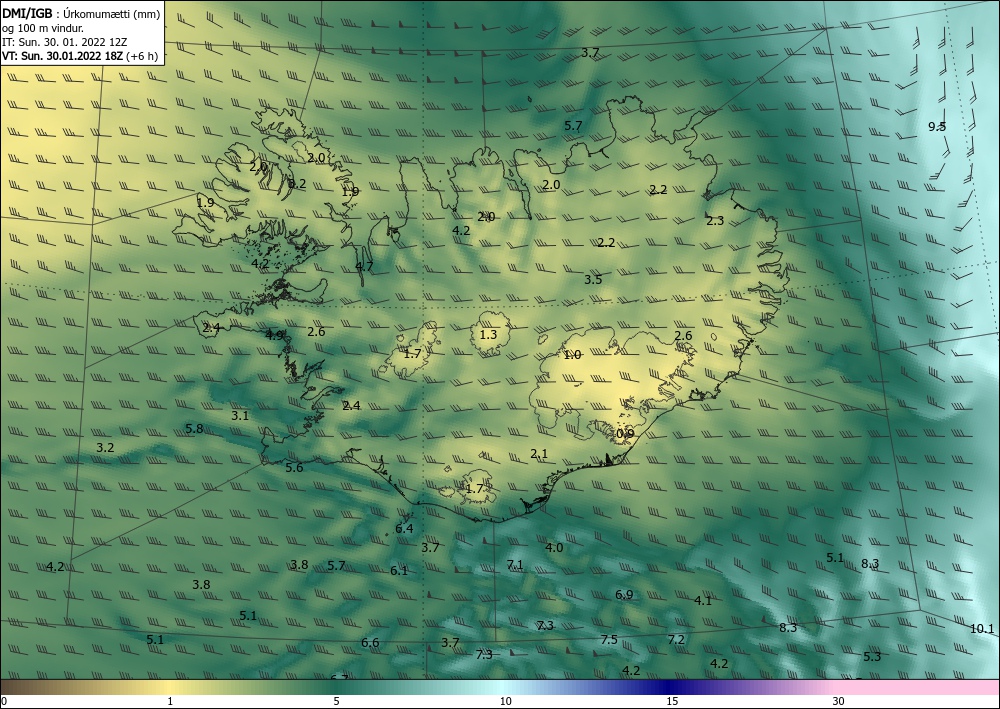Select the 4.7 value by the northwest fjord
The image size is (1000, 709).
(364, 267)
